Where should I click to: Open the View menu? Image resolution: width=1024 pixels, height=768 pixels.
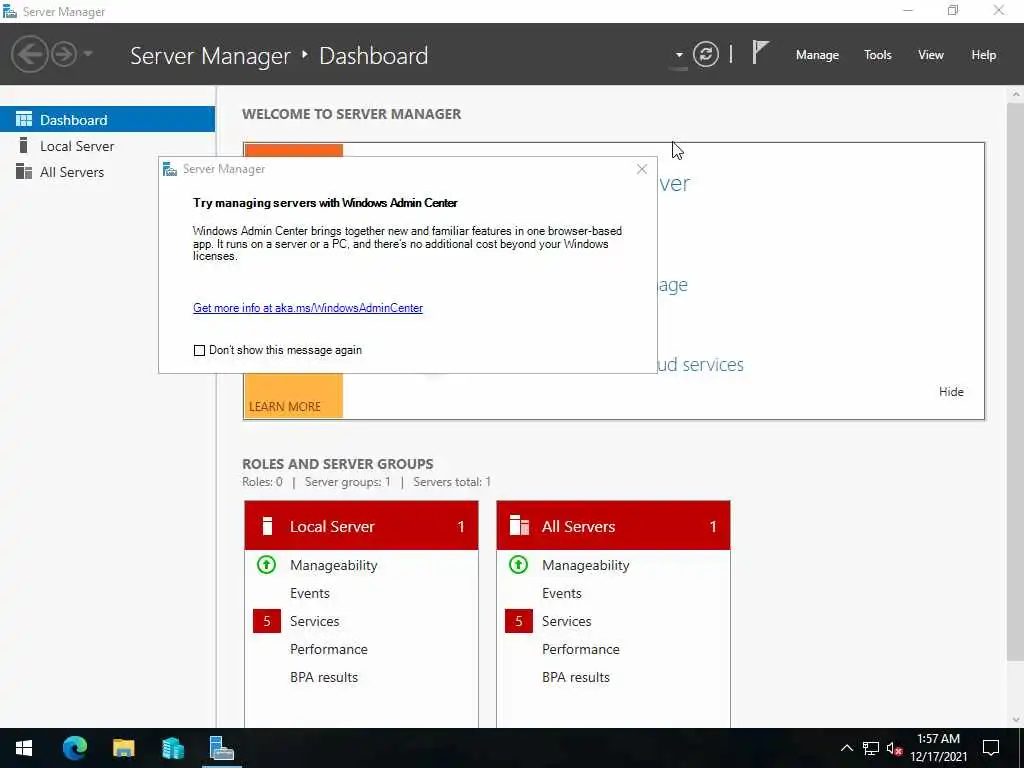tap(931, 55)
